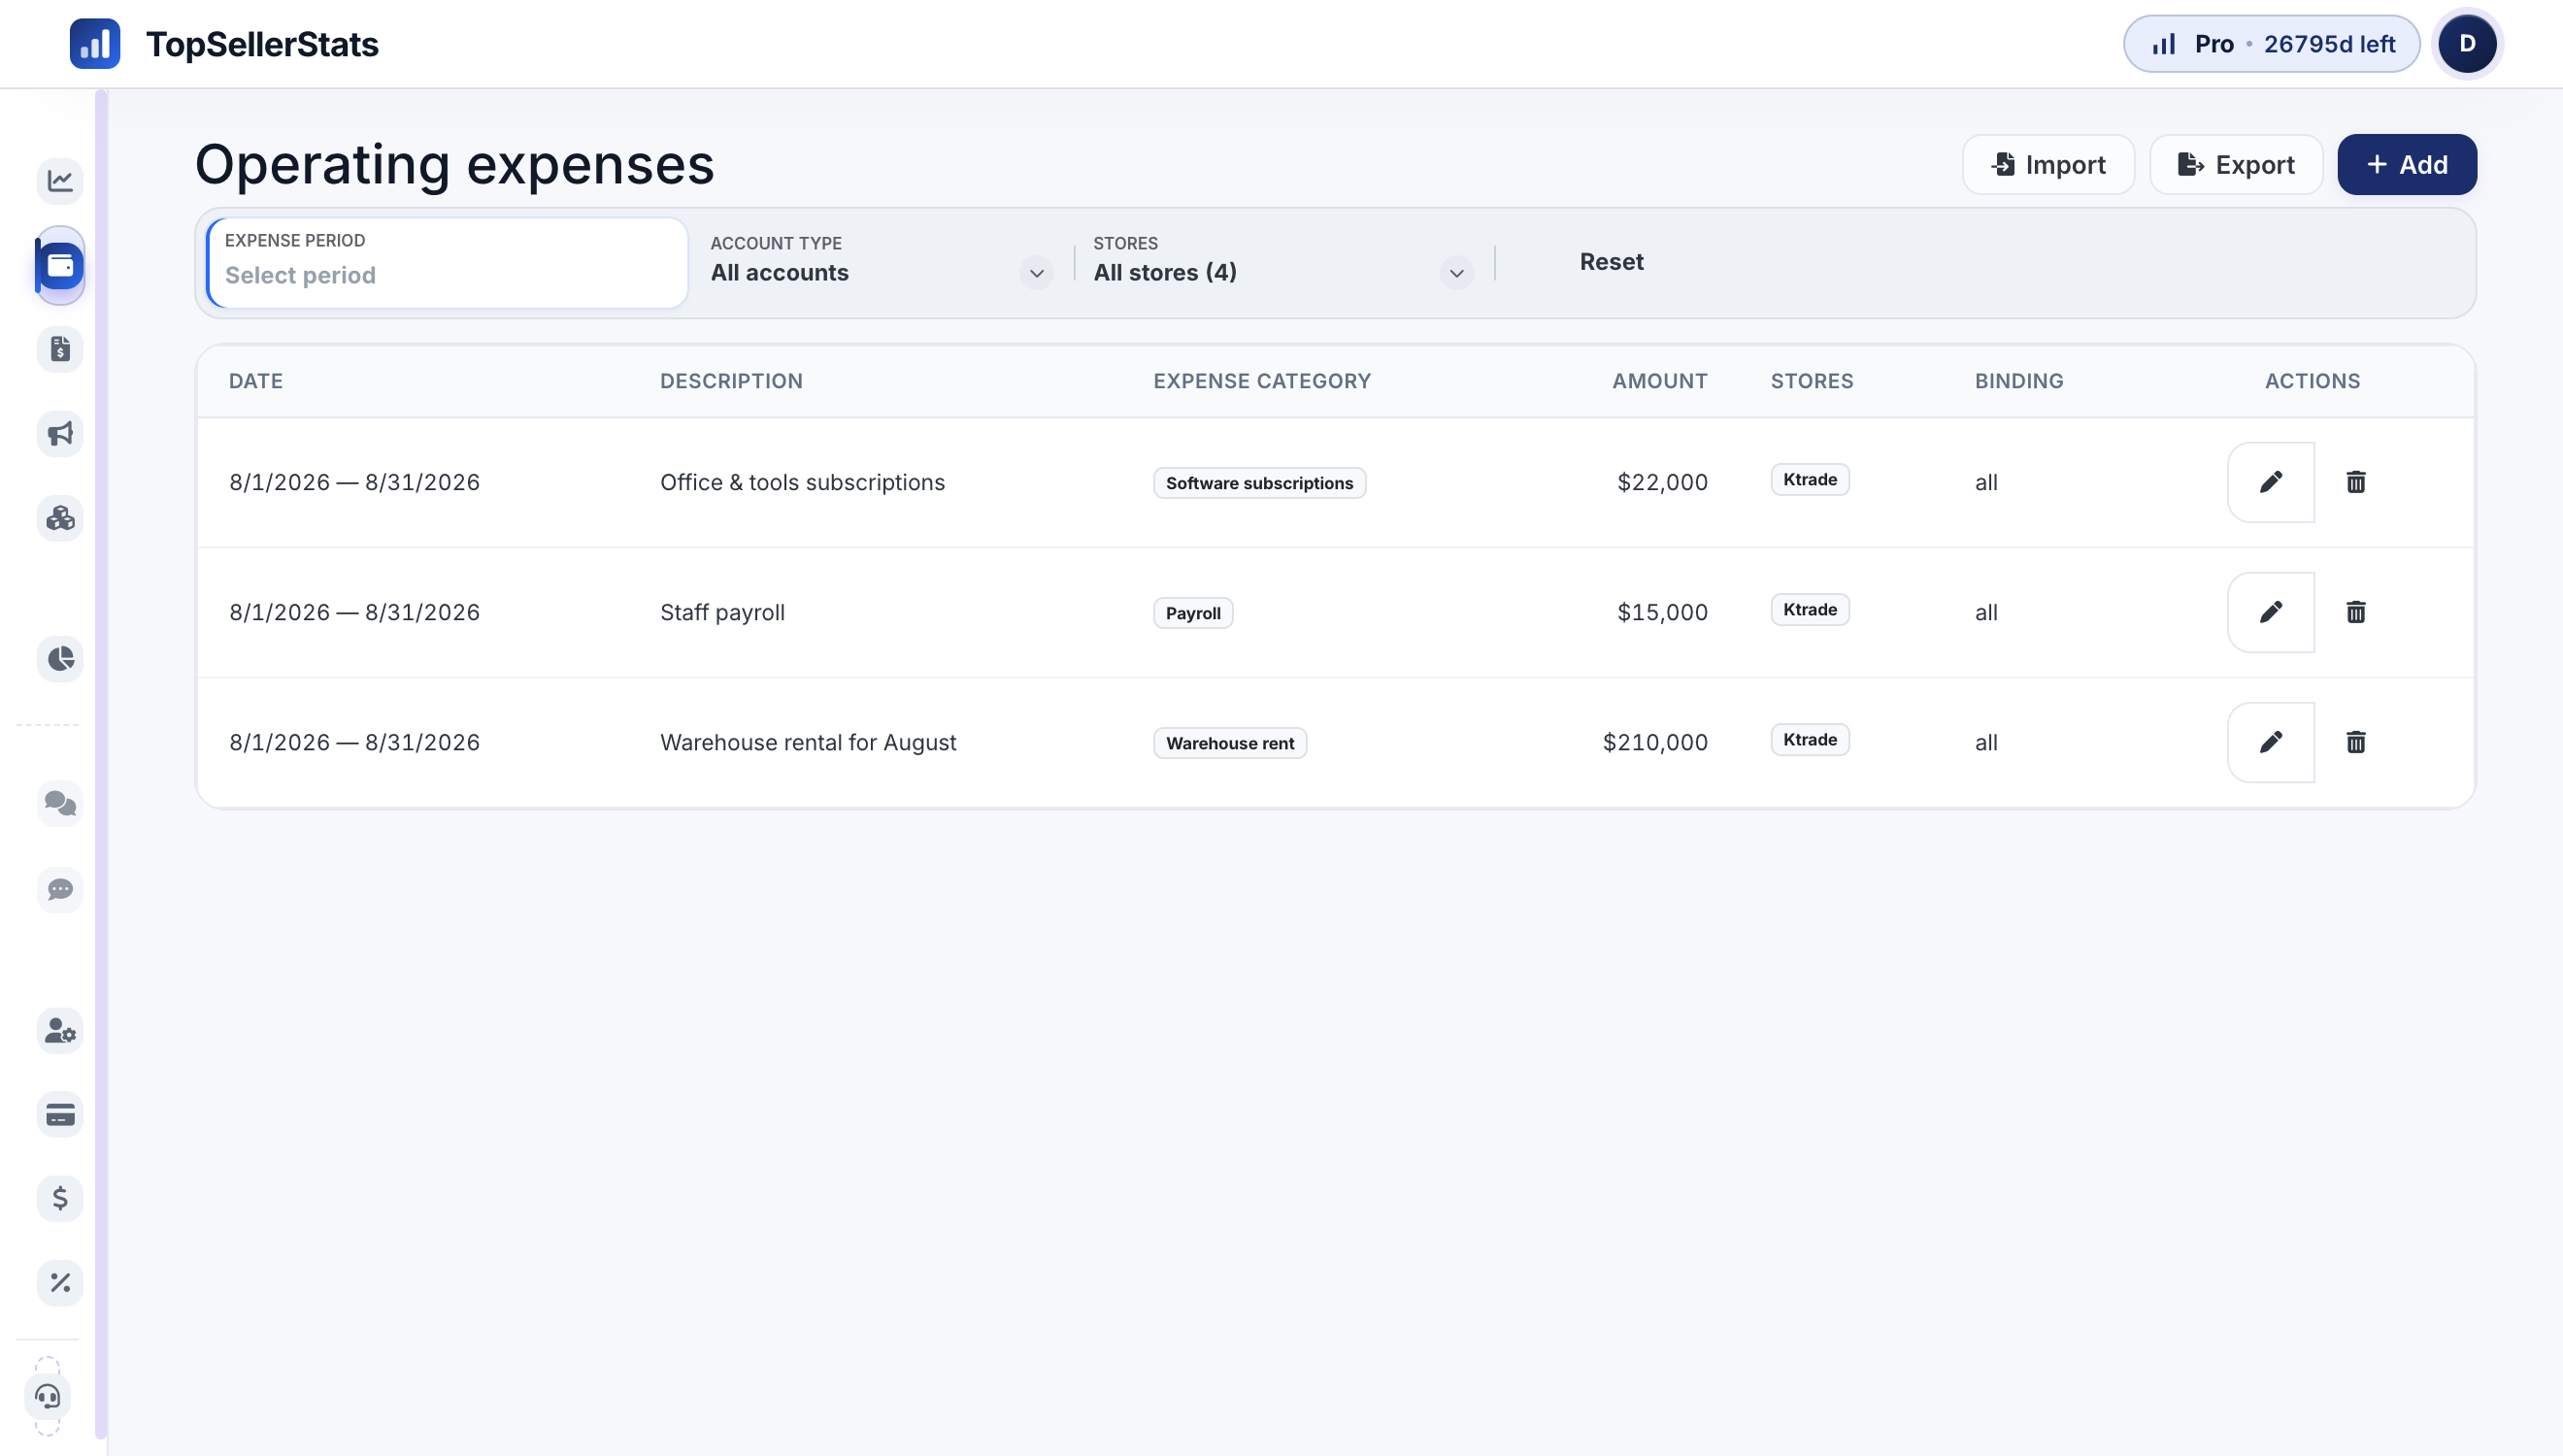The width and height of the screenshot is (2563, 1456).
Task: Click the Warehouse rental for August description
Action: (x=808, y=742)
